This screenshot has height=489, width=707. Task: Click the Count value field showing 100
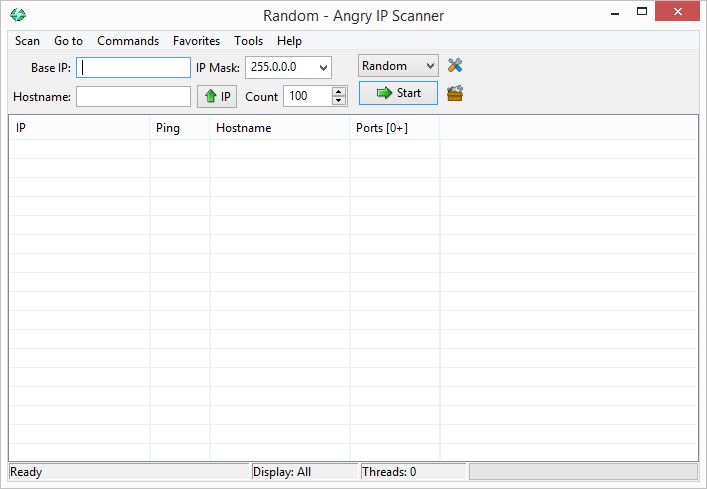click(x=308, y=96)
